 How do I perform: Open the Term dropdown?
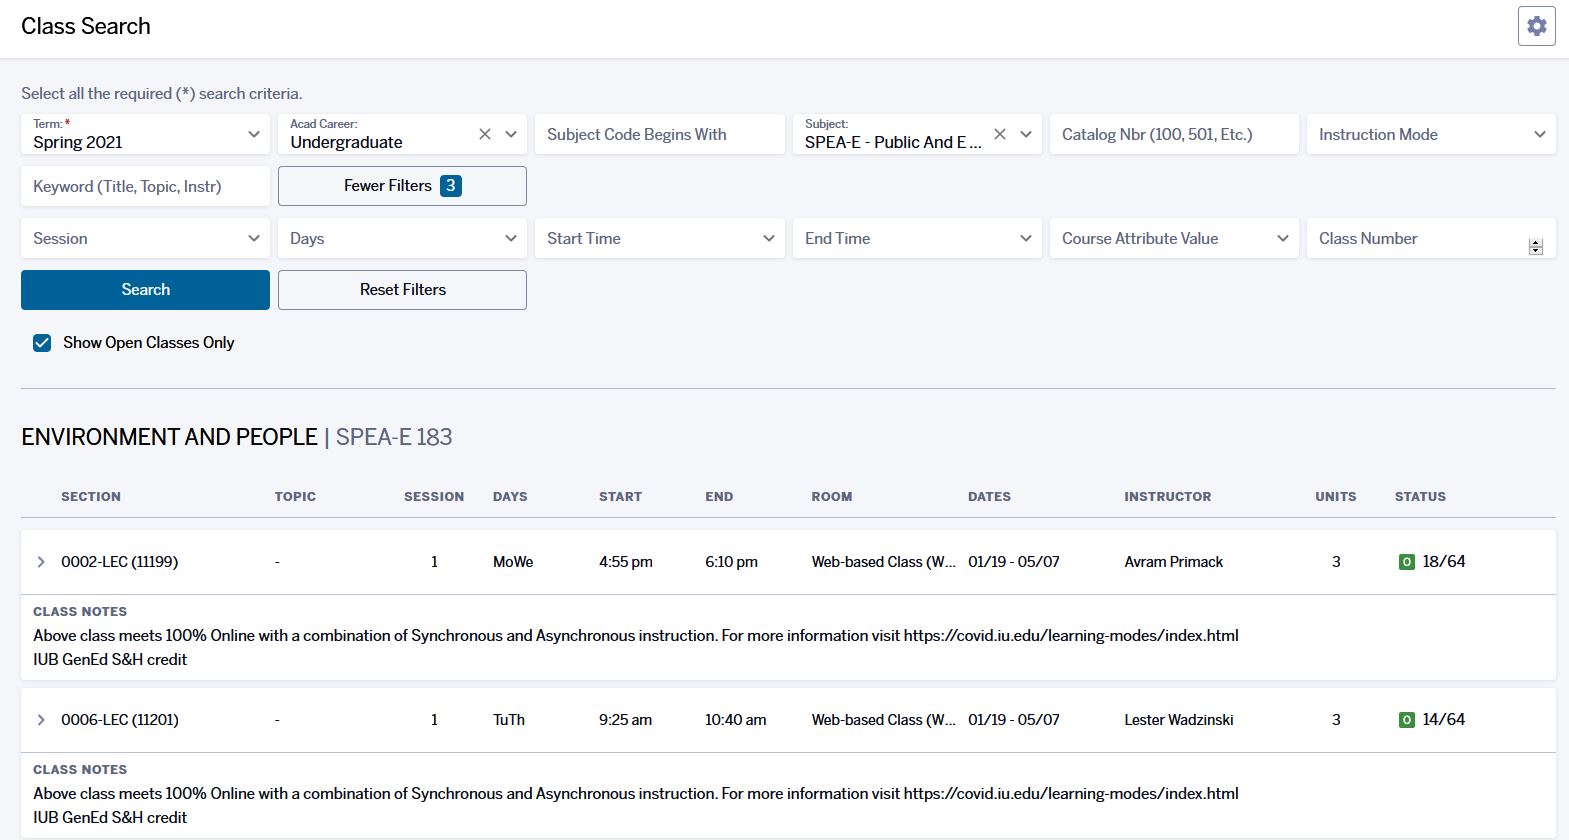tap(146, 134)
